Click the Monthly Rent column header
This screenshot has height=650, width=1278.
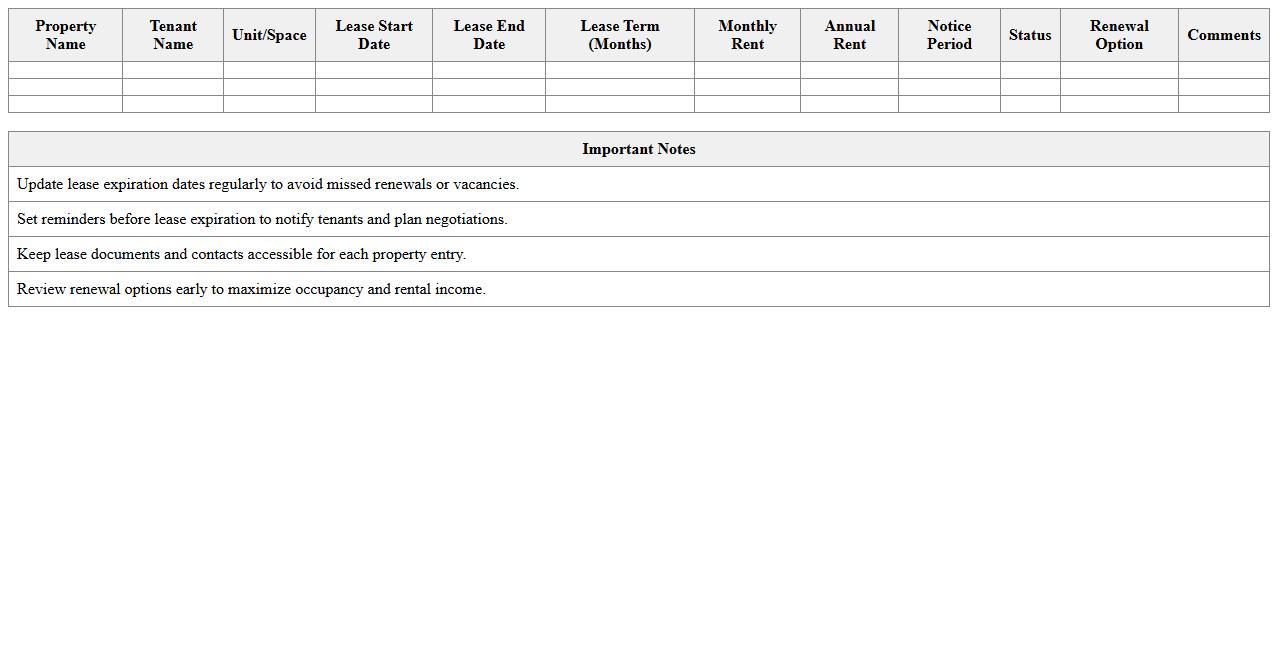[x=747, y=35]
